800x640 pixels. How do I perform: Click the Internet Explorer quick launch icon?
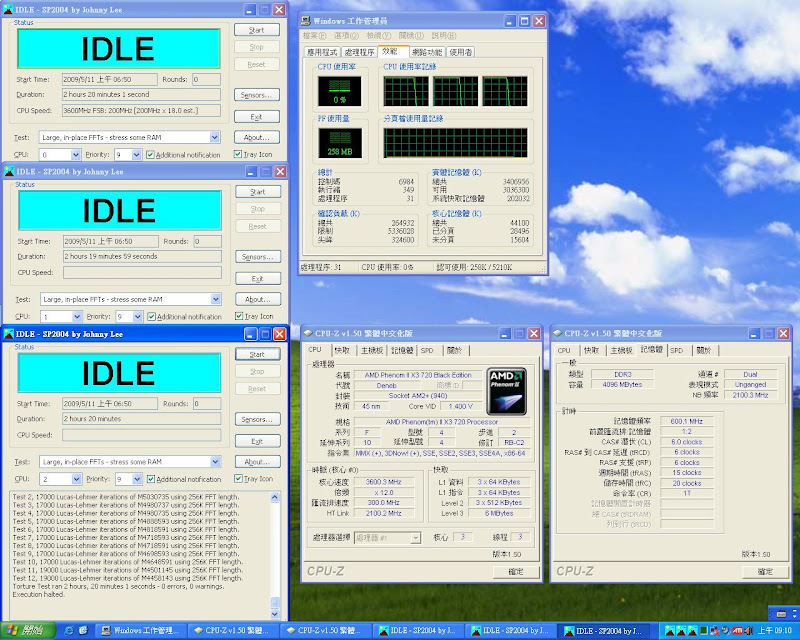[x=68, y=631]
